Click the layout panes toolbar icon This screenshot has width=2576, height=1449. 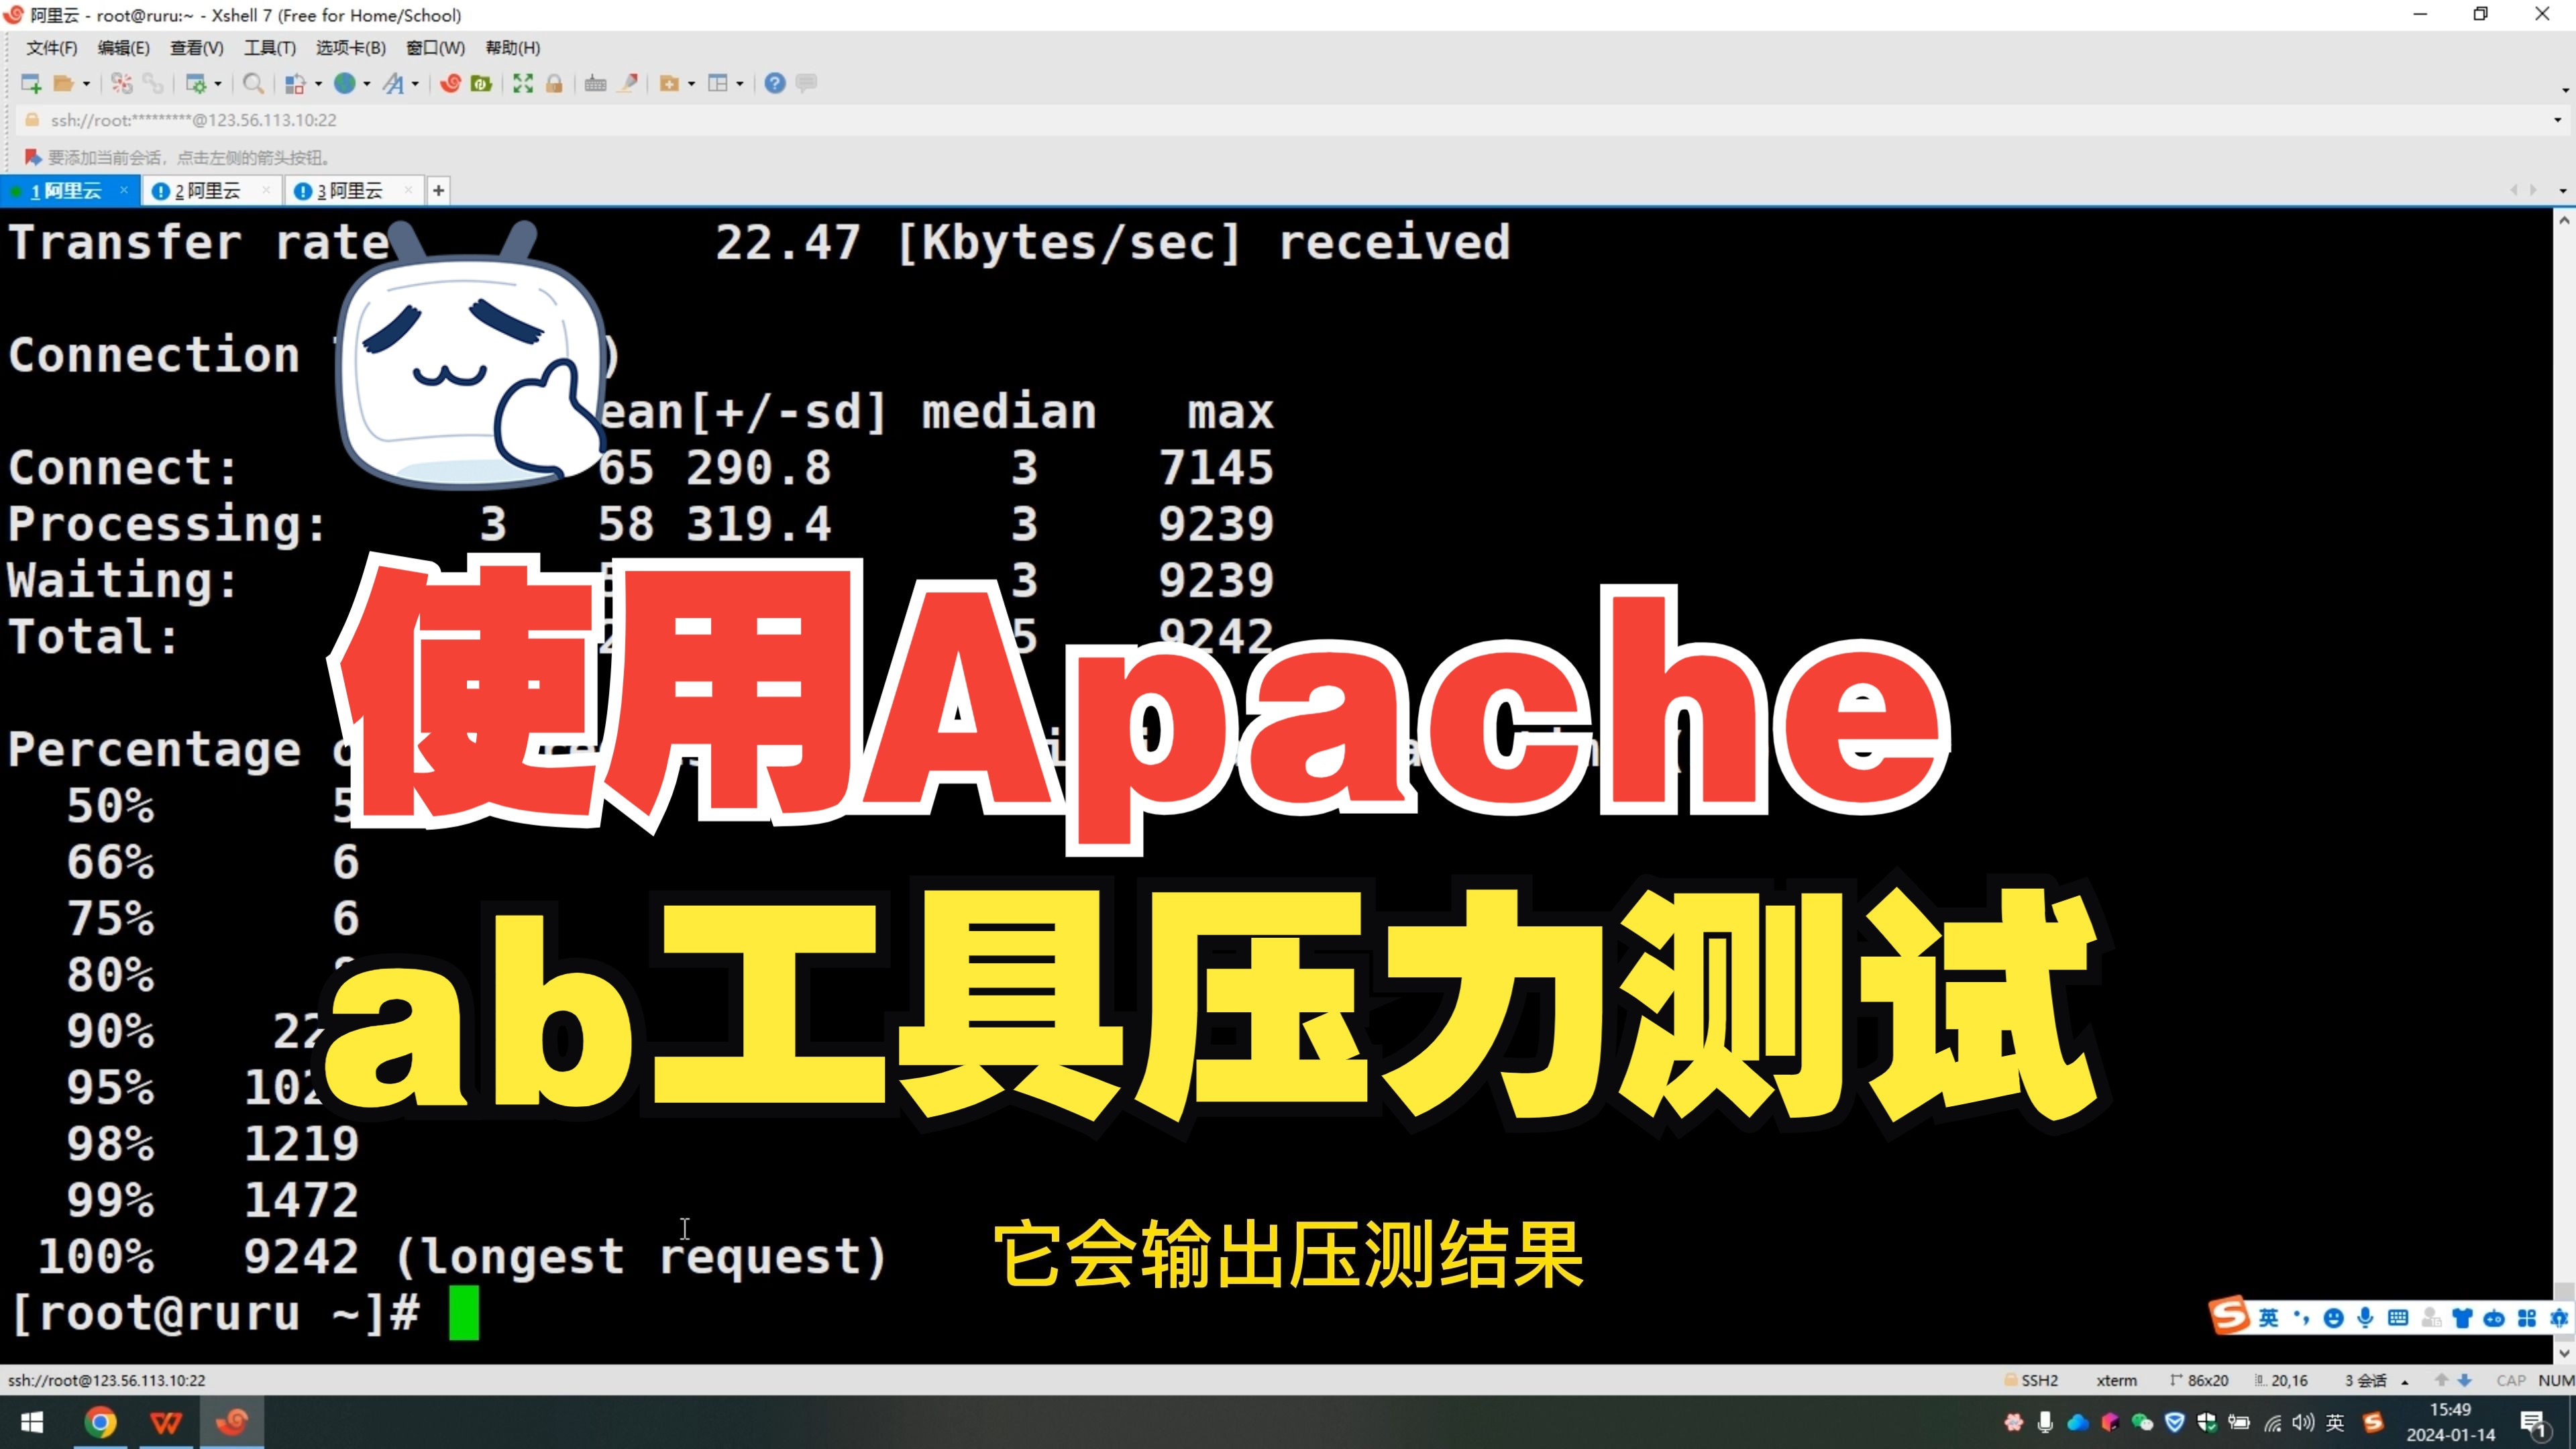718,84
